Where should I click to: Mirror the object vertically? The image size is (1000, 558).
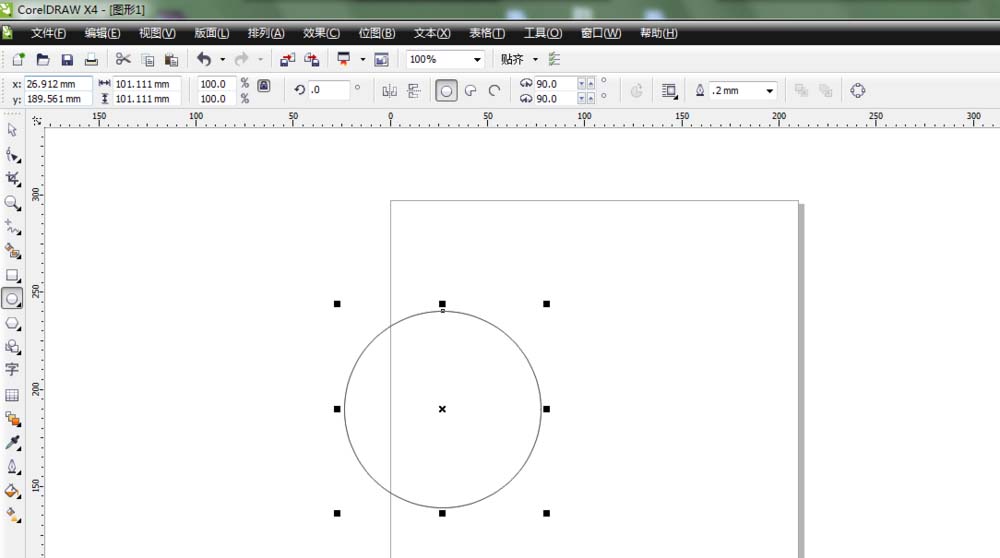413,91
